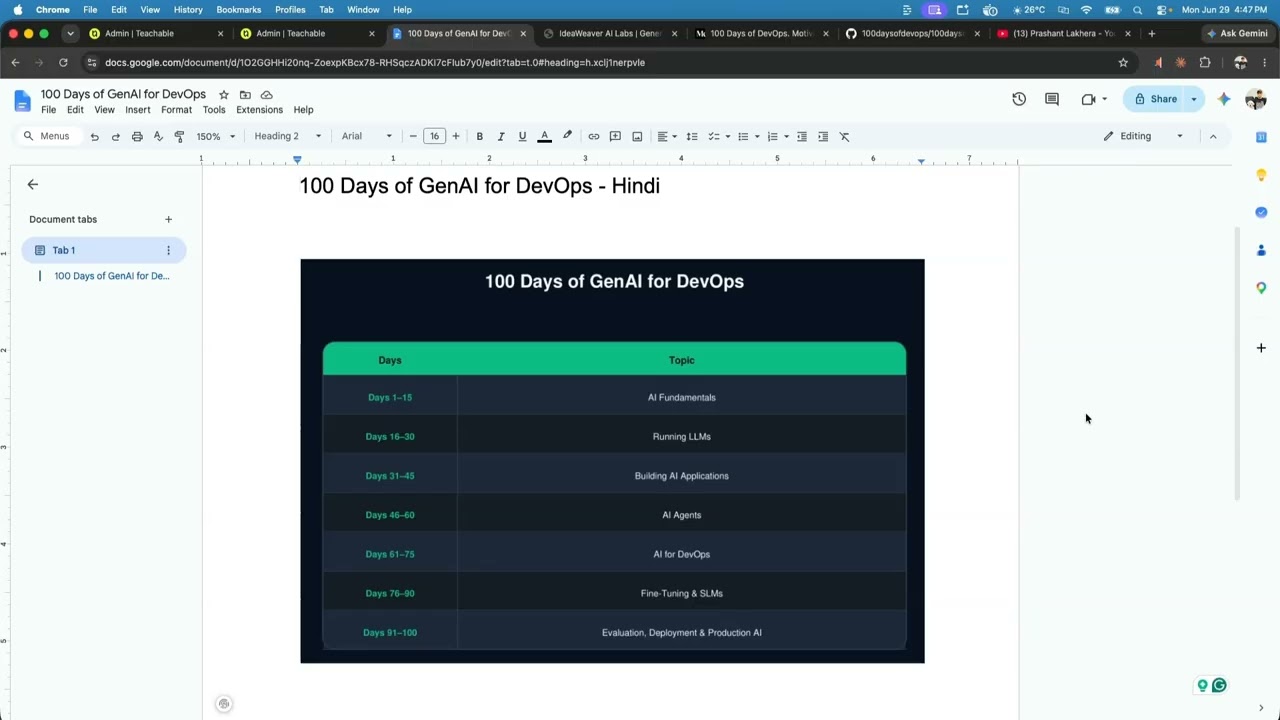This screenshot has height=720, width=1280.
Task: Toggle bold formatting
Action: click(x=479, y=136)
